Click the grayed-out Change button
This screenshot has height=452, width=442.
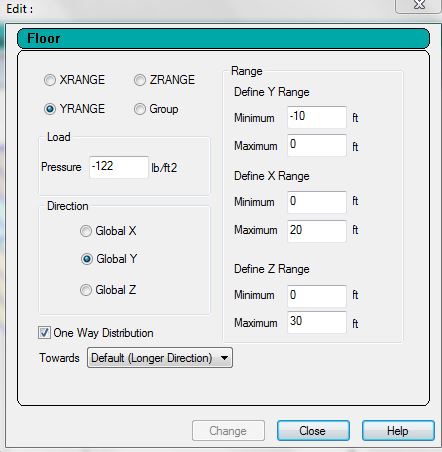point(228,431)
